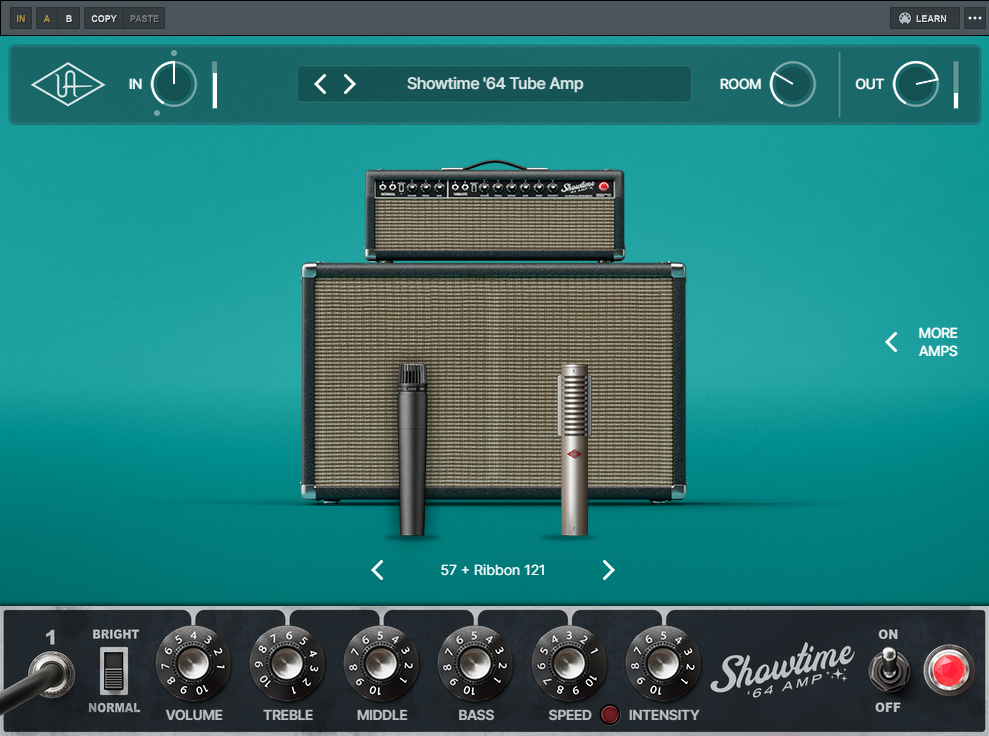Open the three-dot options menu

[x=975, y=18]
